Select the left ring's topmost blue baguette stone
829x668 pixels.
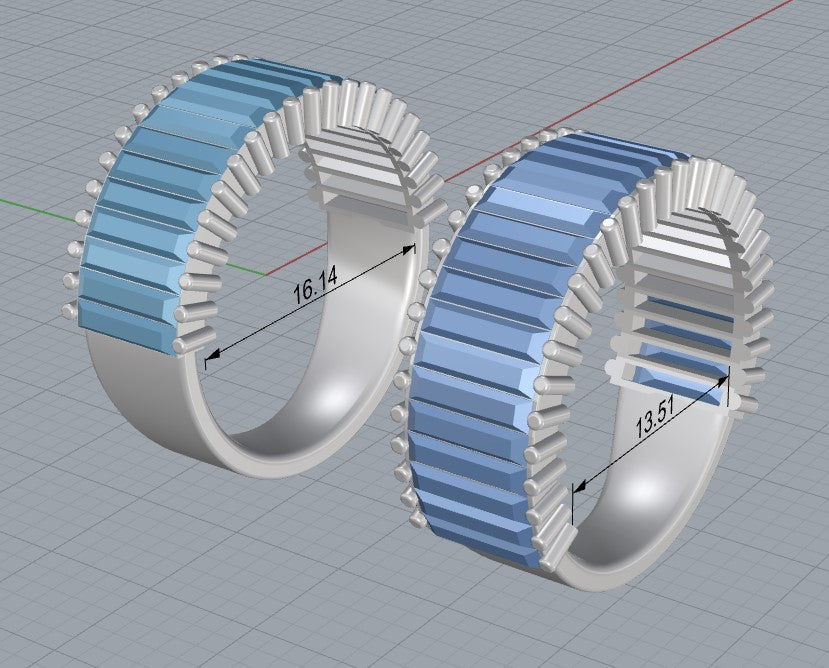tap(270, 74)
